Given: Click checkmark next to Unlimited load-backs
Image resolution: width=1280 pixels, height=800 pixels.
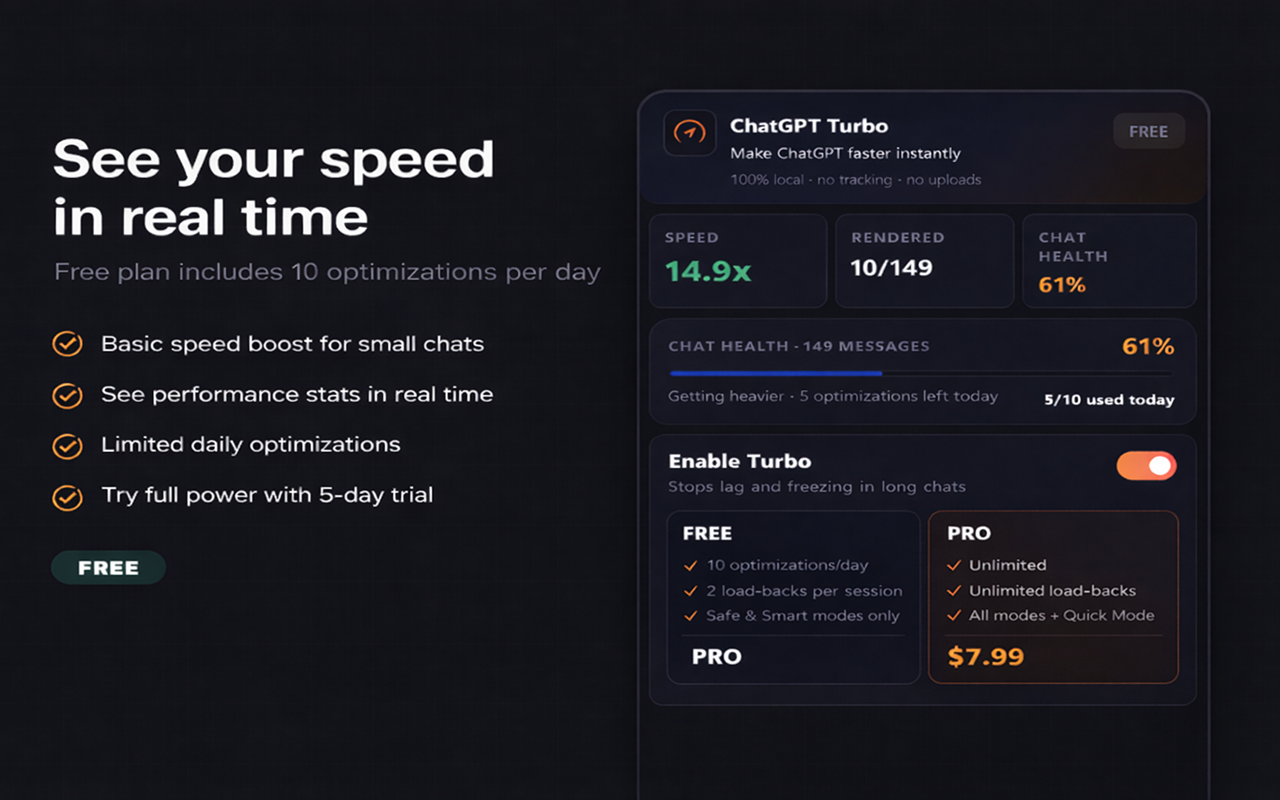Looking at the screenshot, I should (x=953, y=591).
